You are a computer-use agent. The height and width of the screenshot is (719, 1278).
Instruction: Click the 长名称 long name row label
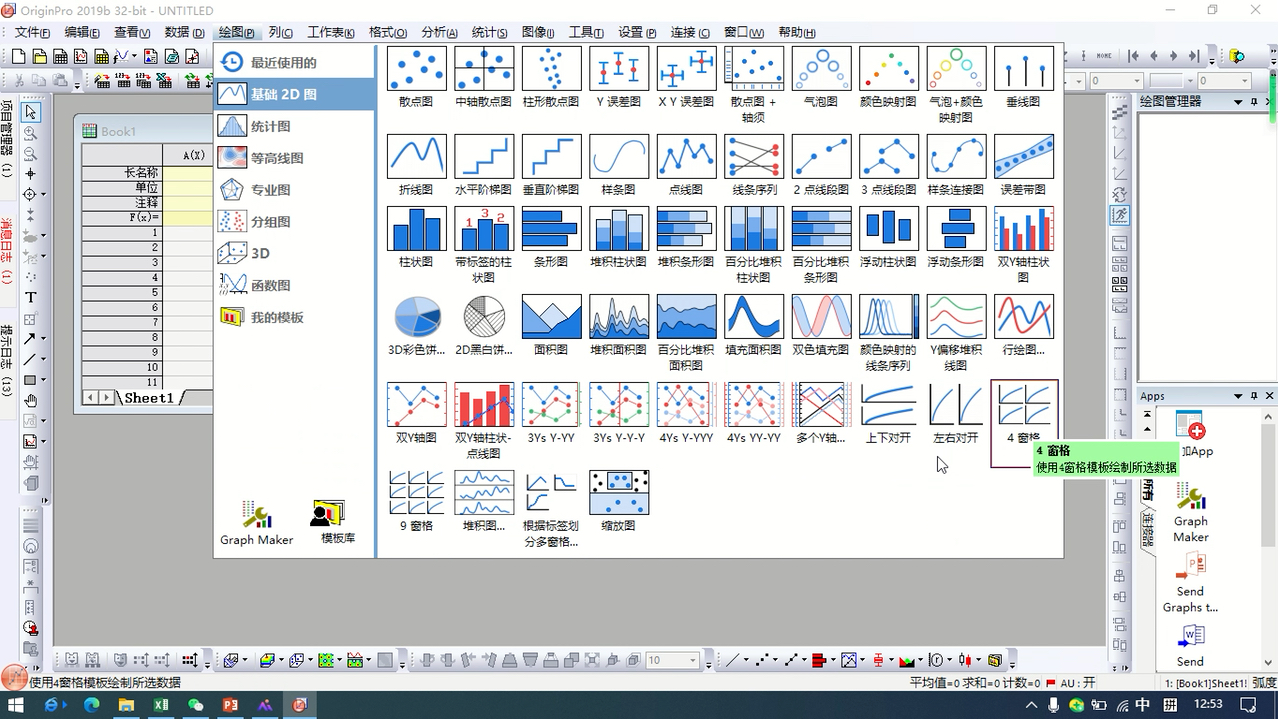point(122,173)
